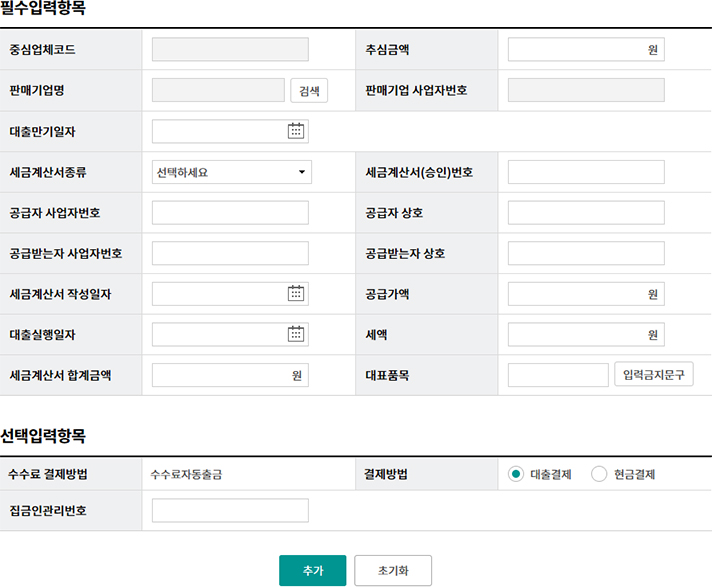This screenshot has width=712, height=587.
Task: Expand 세금계산서종류 dropdown list
Action: 231,172
